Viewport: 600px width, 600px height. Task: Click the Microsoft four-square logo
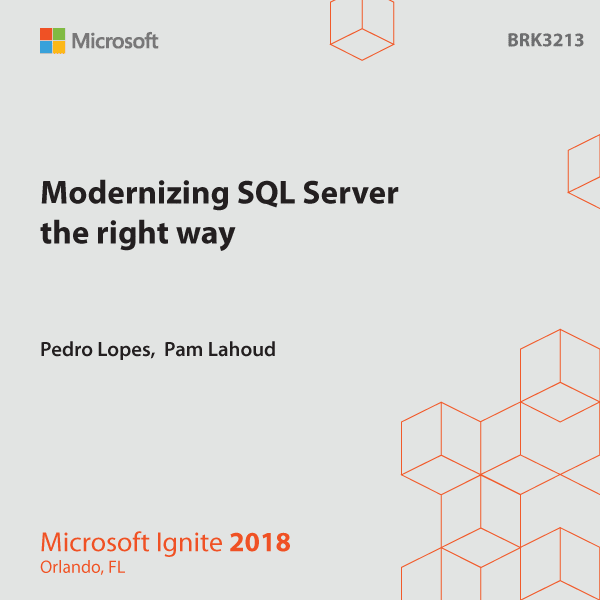click(52, 41)
